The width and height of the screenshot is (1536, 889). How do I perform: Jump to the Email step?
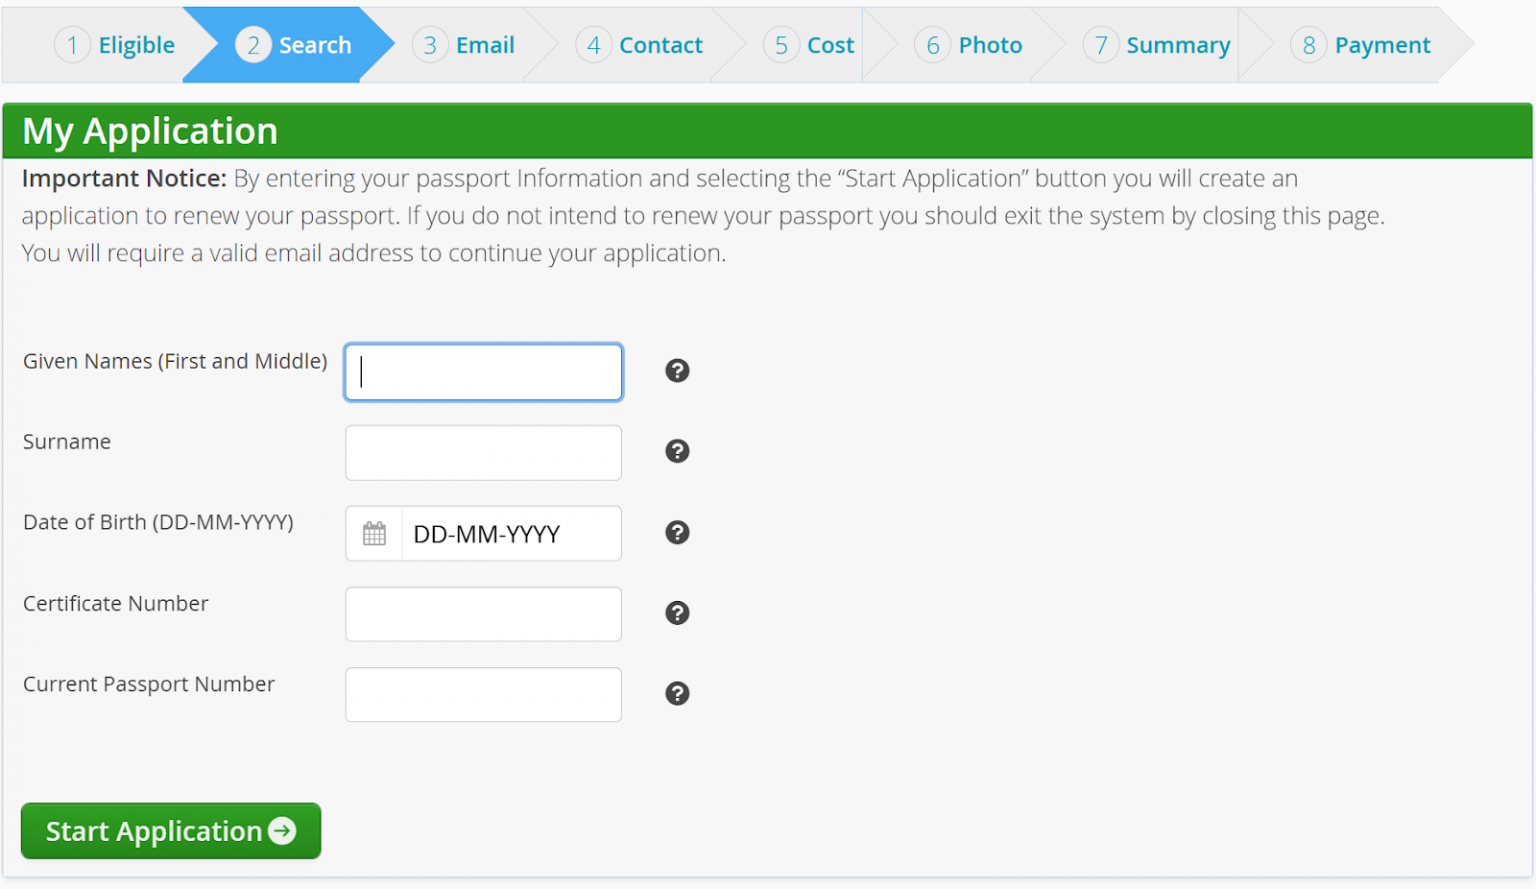pyautogui.click(x=465, y=45)
